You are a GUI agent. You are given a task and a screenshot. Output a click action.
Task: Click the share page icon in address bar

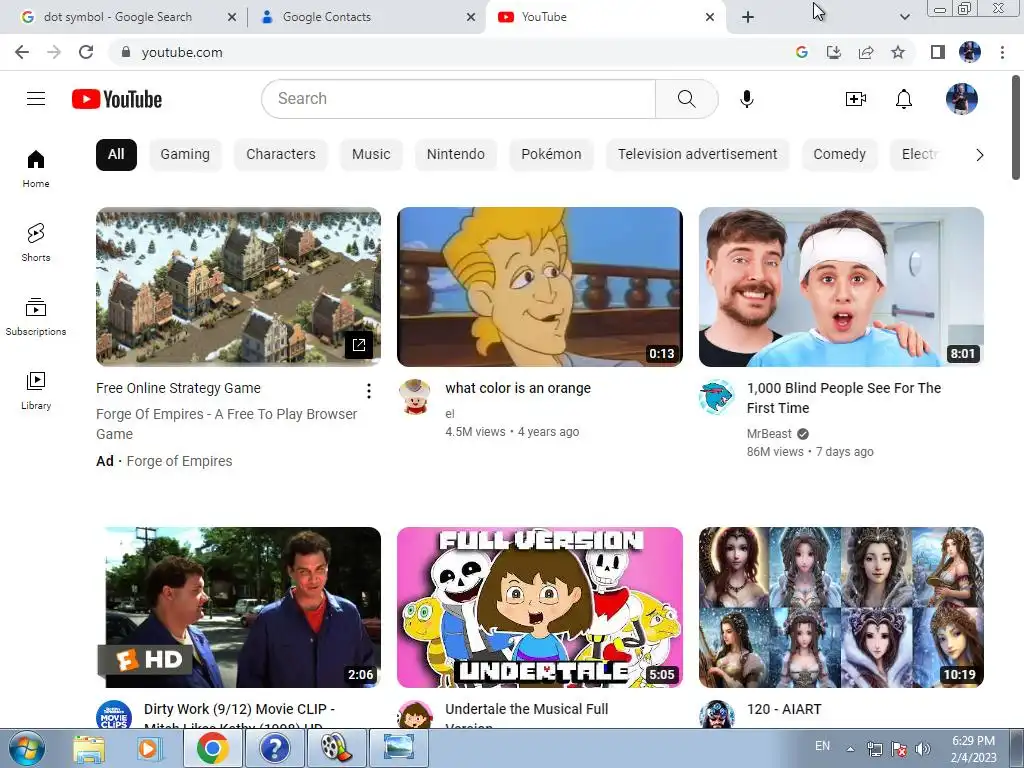click(x=866, y=52)
